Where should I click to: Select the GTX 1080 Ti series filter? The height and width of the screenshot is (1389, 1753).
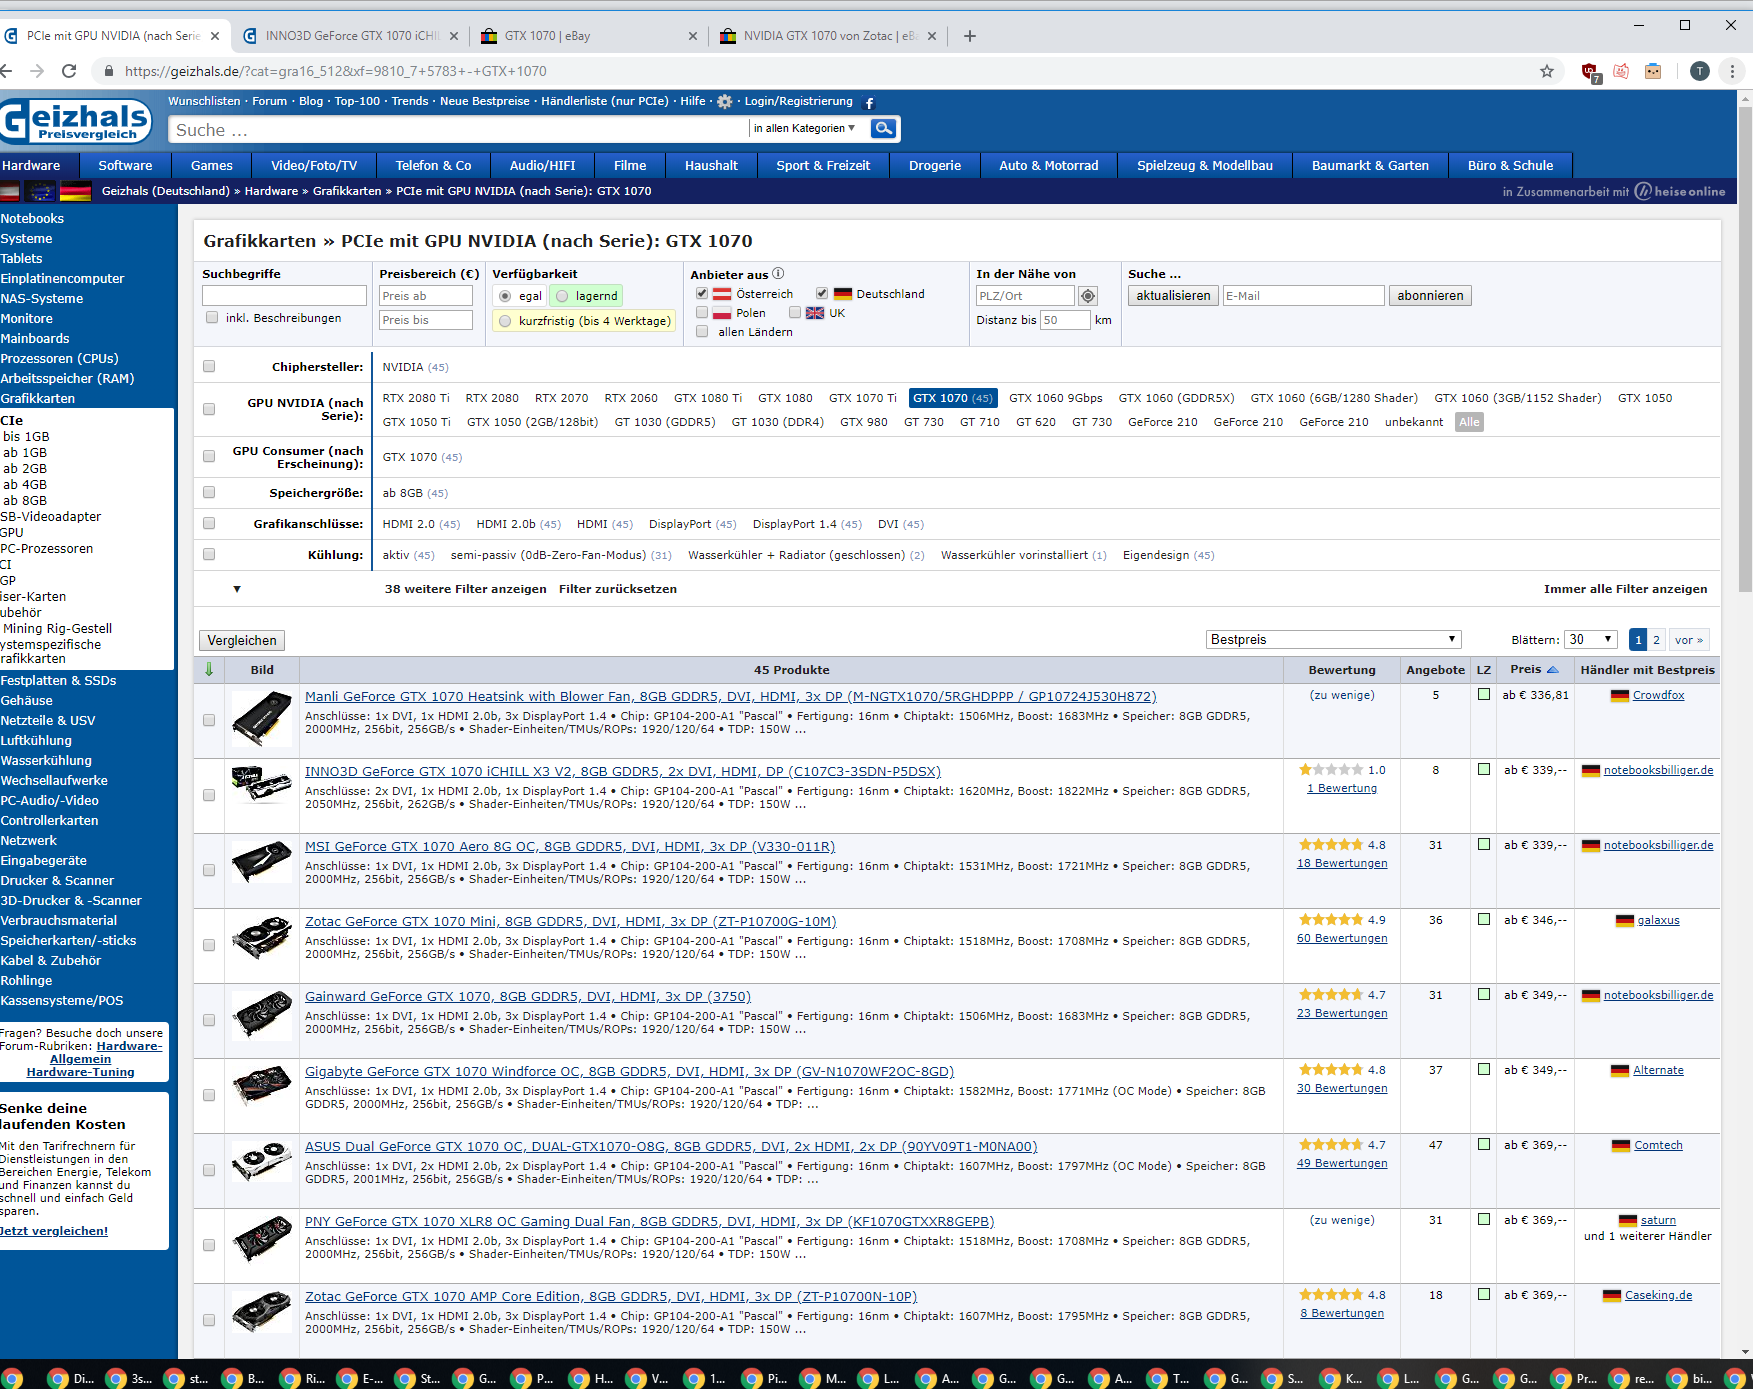708,398
